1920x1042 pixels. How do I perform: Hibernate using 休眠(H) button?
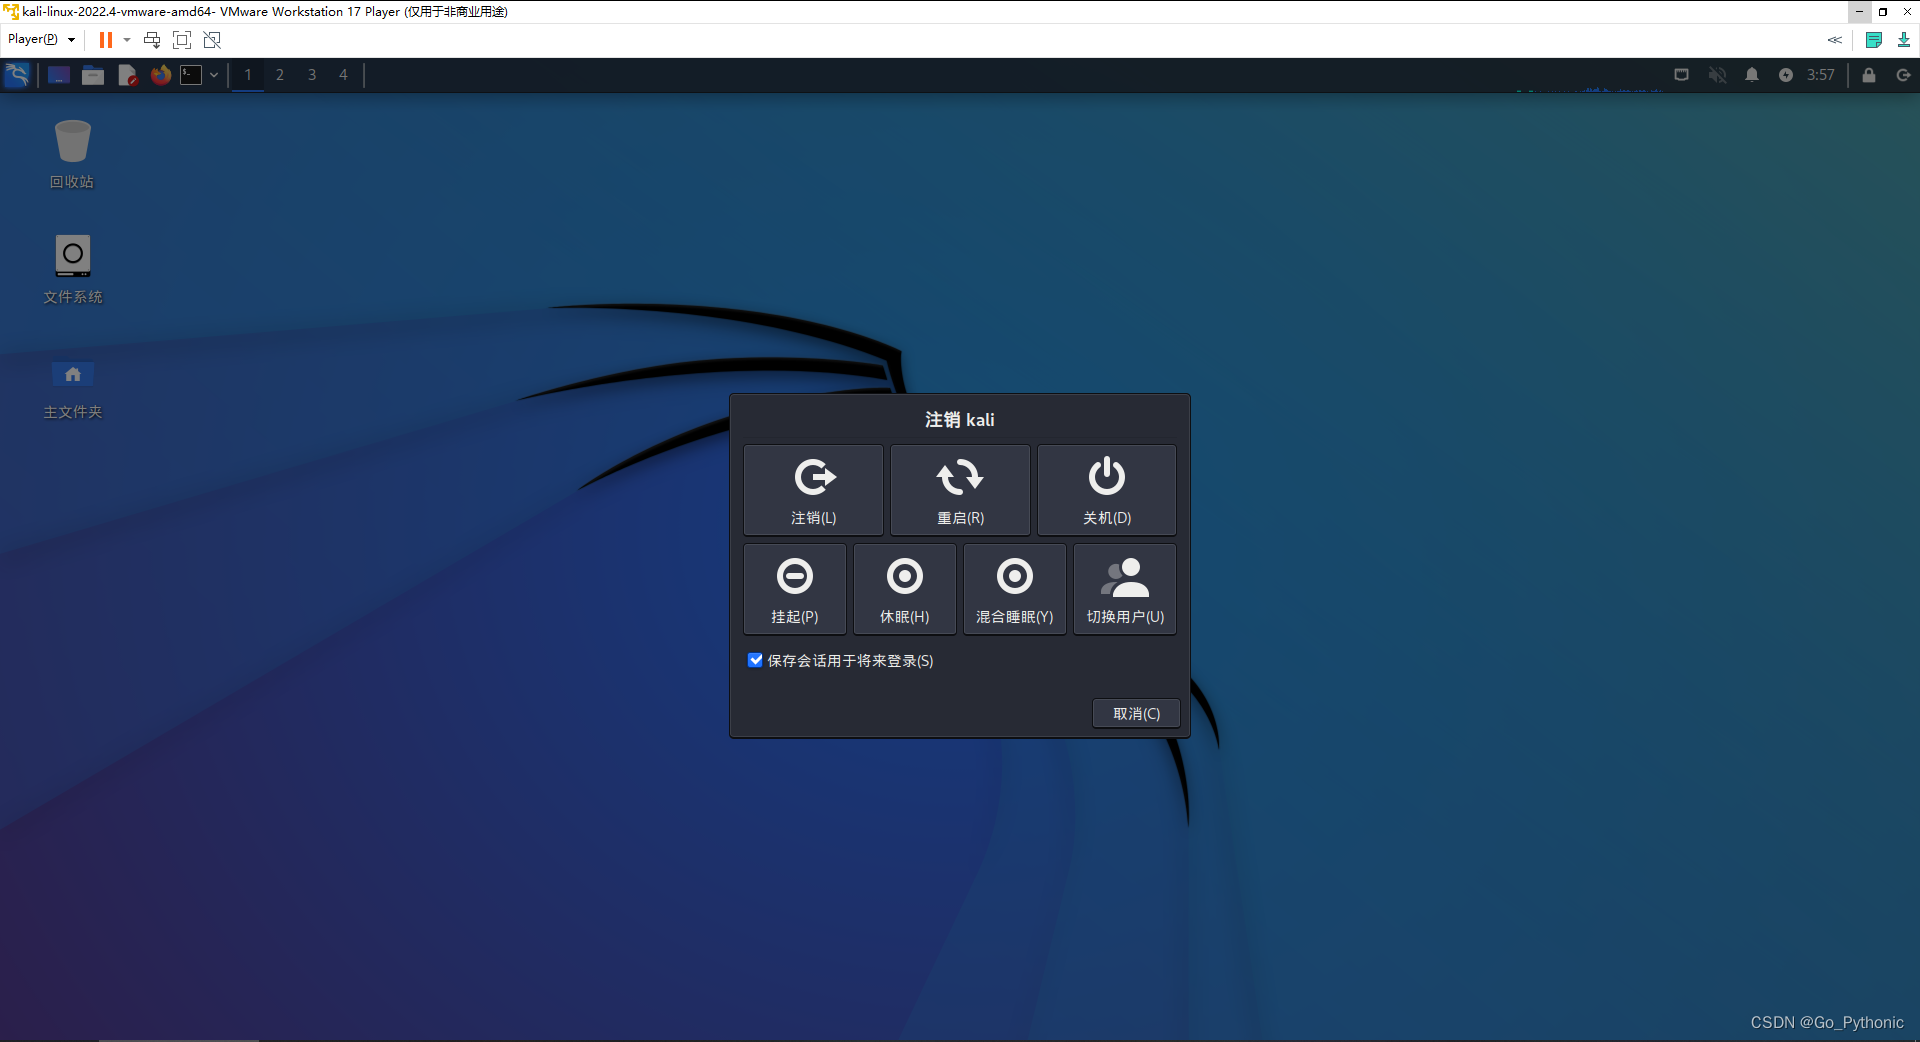point(905,589)
